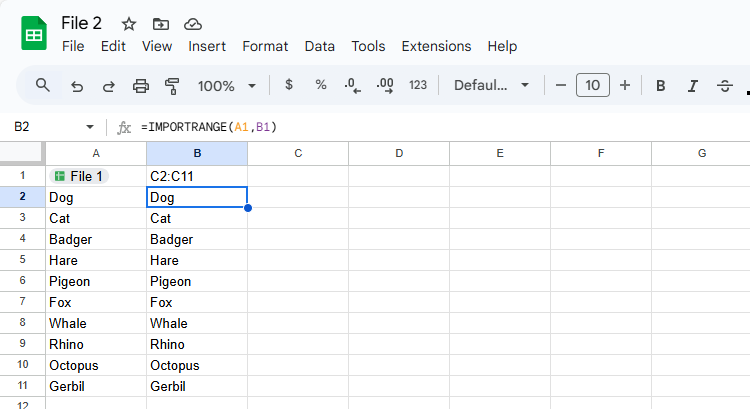750x409 pixels.
Task: Click the undo arrow icon
Action: (x=77, y=86)
